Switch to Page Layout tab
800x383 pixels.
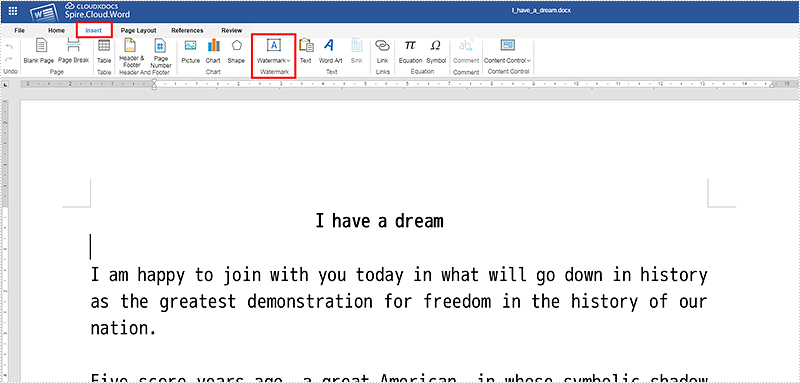[x=138, y=30]
